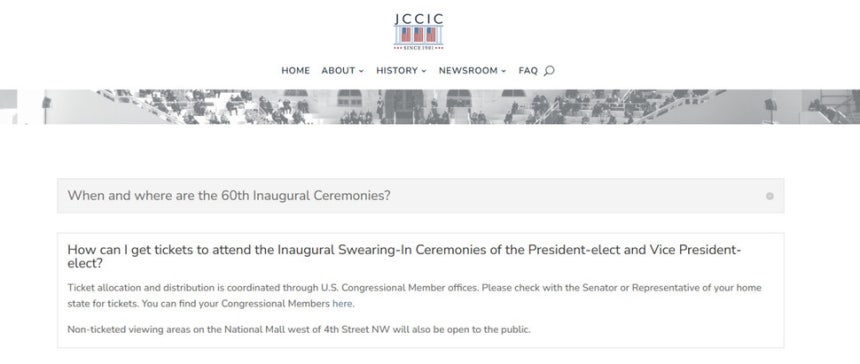Click the JCCIC flag emblem logo
This screenshot has width=860, height=364.
[x=418, y=32]
